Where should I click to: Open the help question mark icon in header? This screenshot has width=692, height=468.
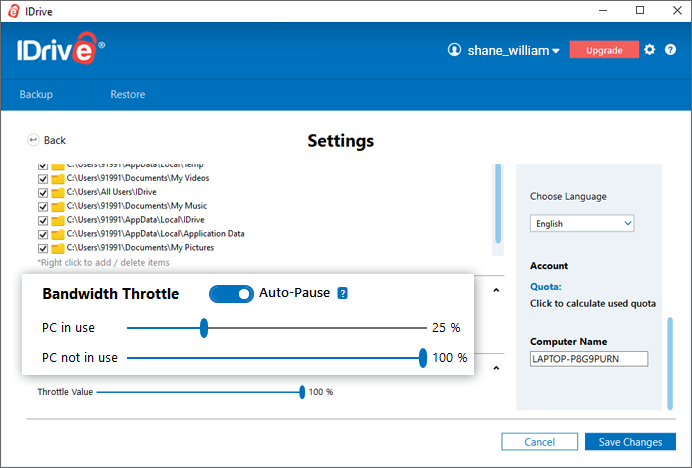click(670, 50)
